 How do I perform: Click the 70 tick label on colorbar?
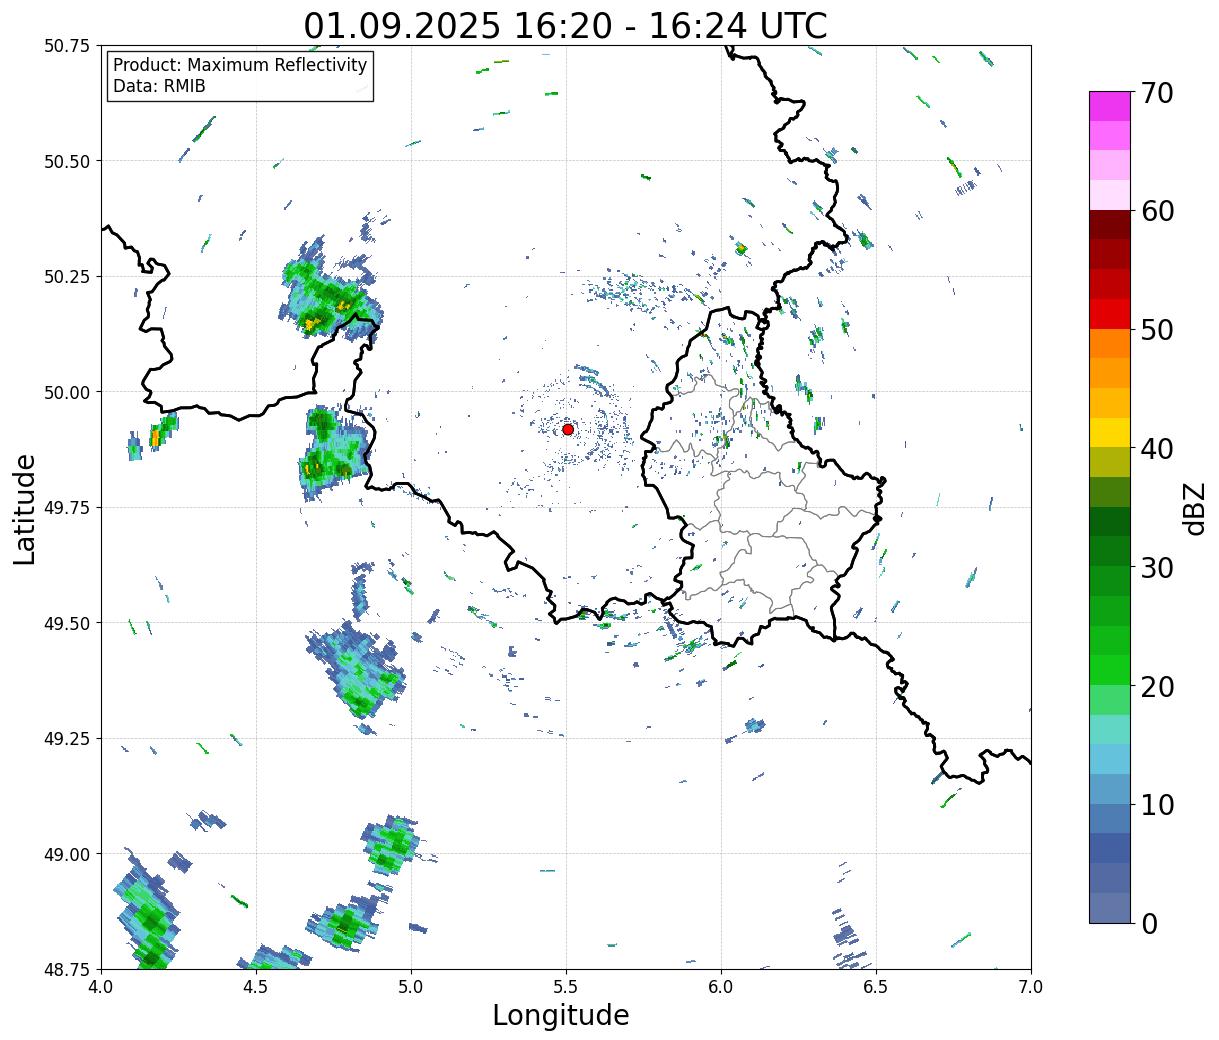click(x=1157, y=93)
